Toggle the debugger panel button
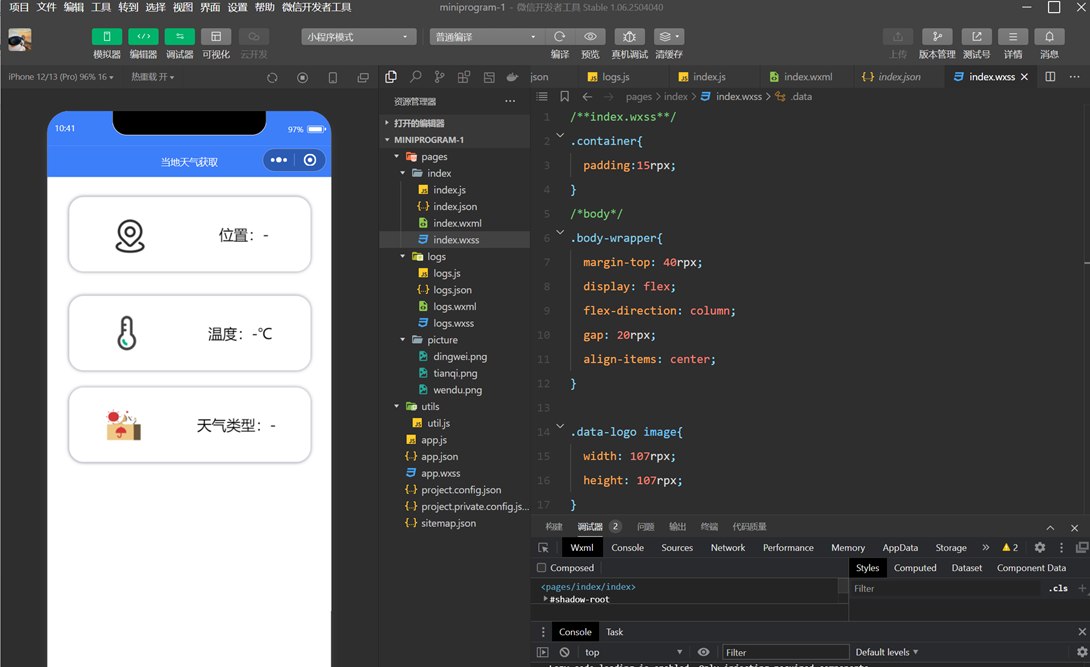Image resolution: width=1090 pixels, height=667 pixels. [180, 37]
